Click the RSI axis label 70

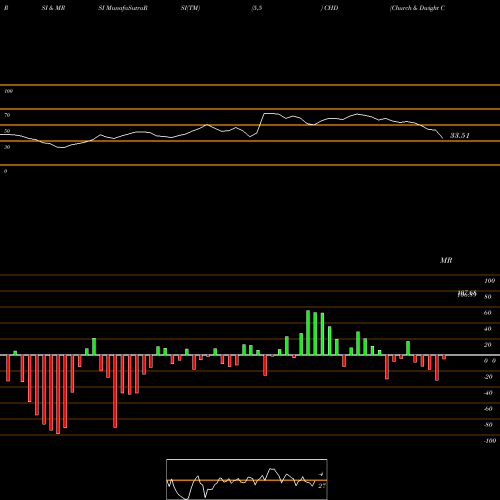click(7, 115)
